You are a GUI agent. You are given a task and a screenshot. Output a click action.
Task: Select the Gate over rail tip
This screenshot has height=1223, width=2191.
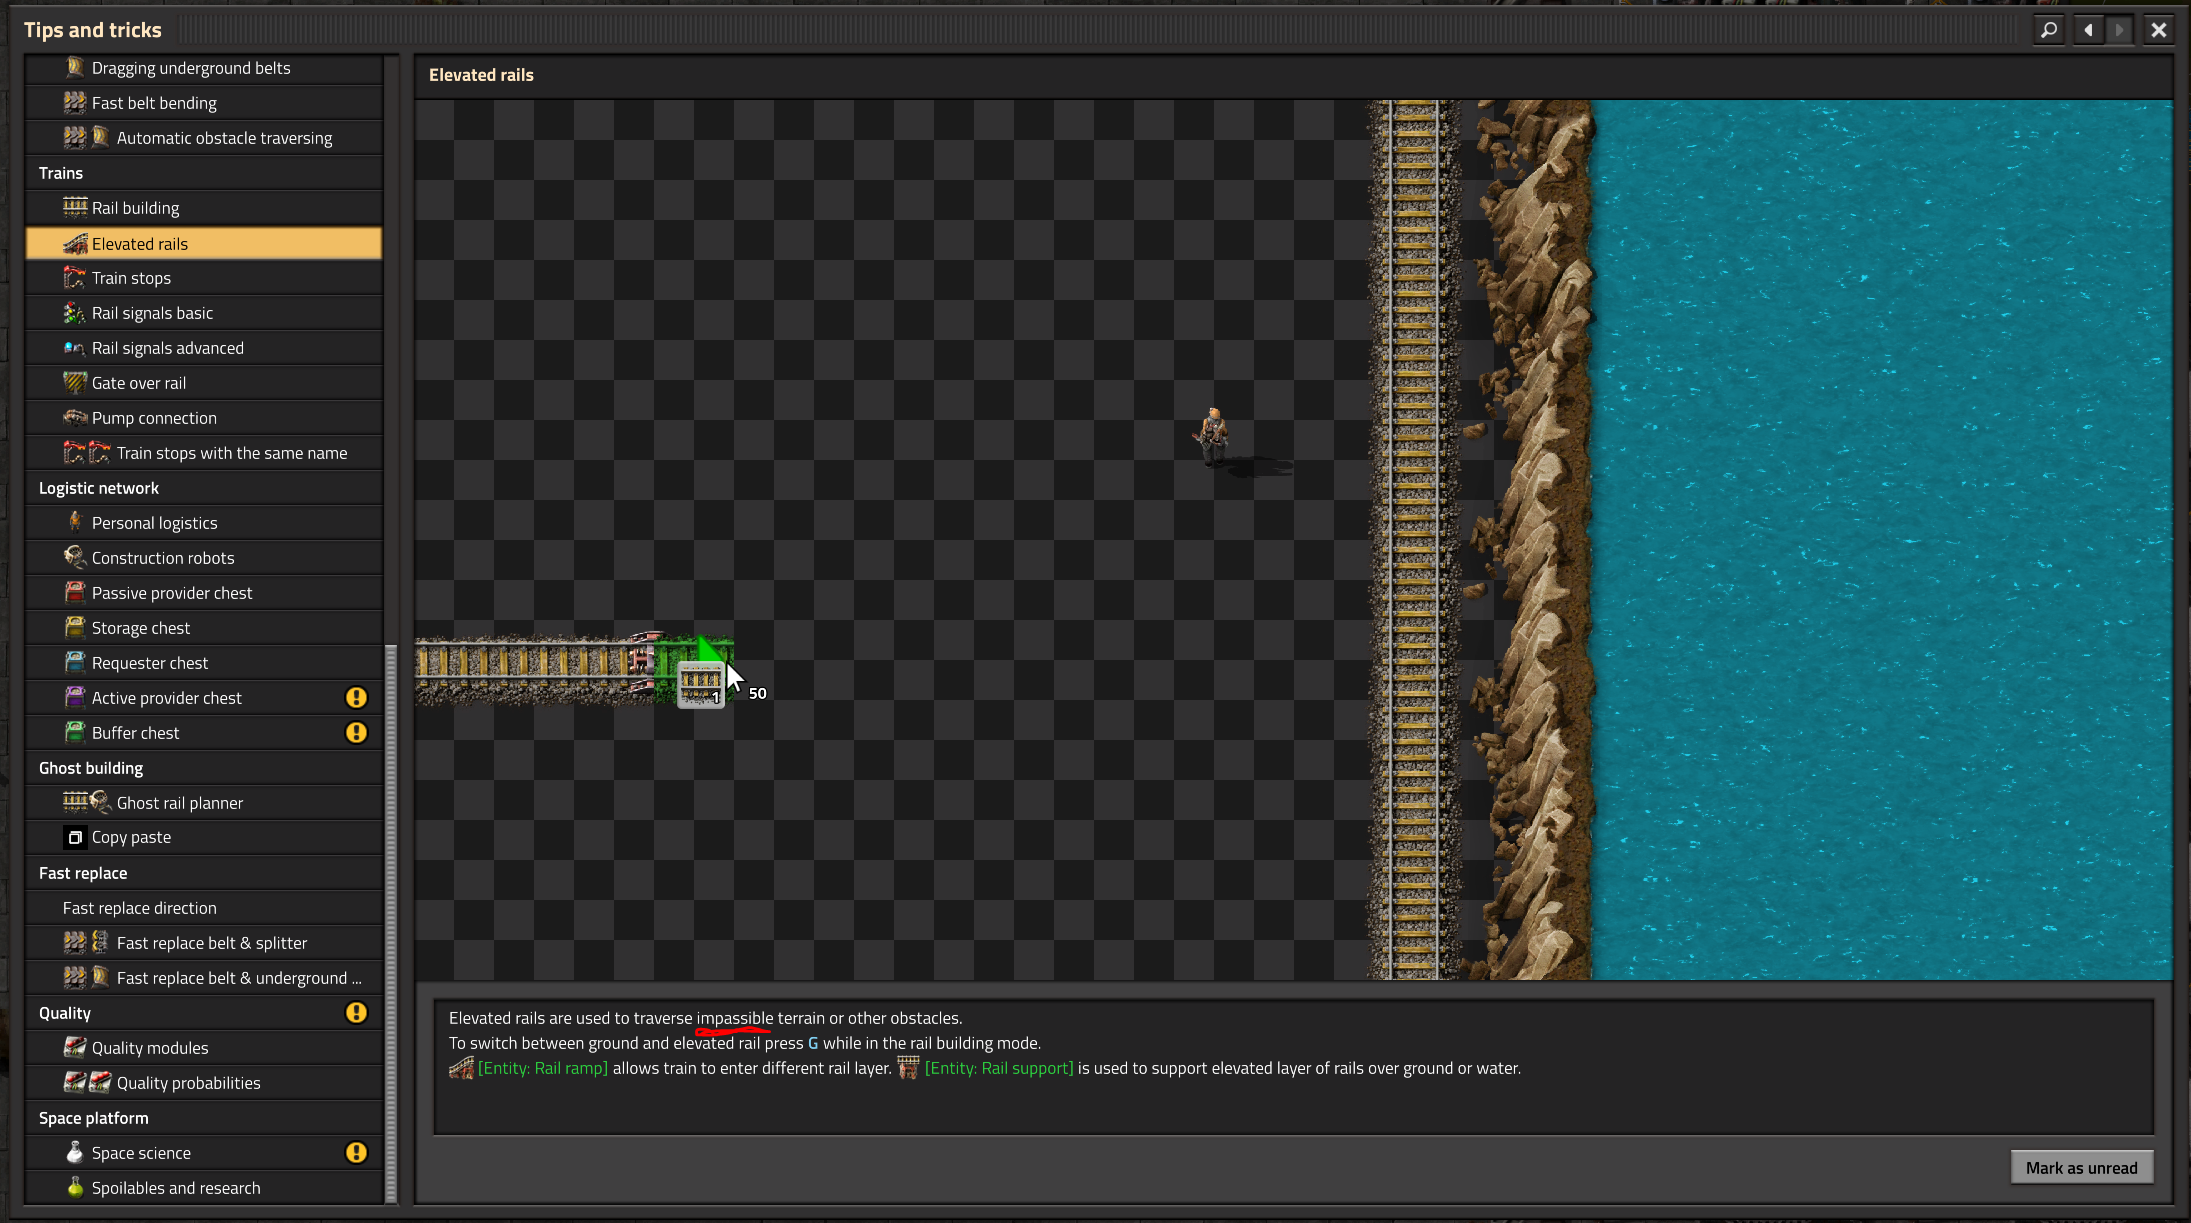(139, 383)
